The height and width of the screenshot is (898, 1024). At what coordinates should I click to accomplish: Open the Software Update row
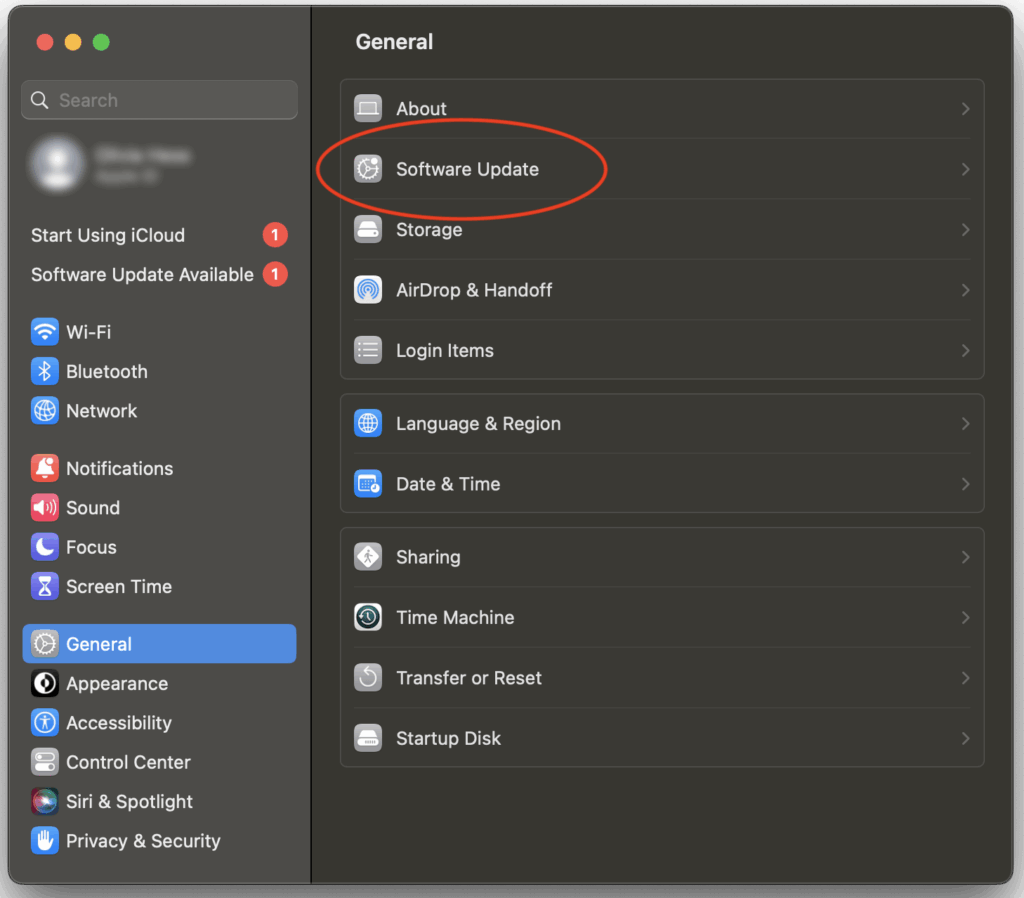pyautogui.click(x=467, y=170)
